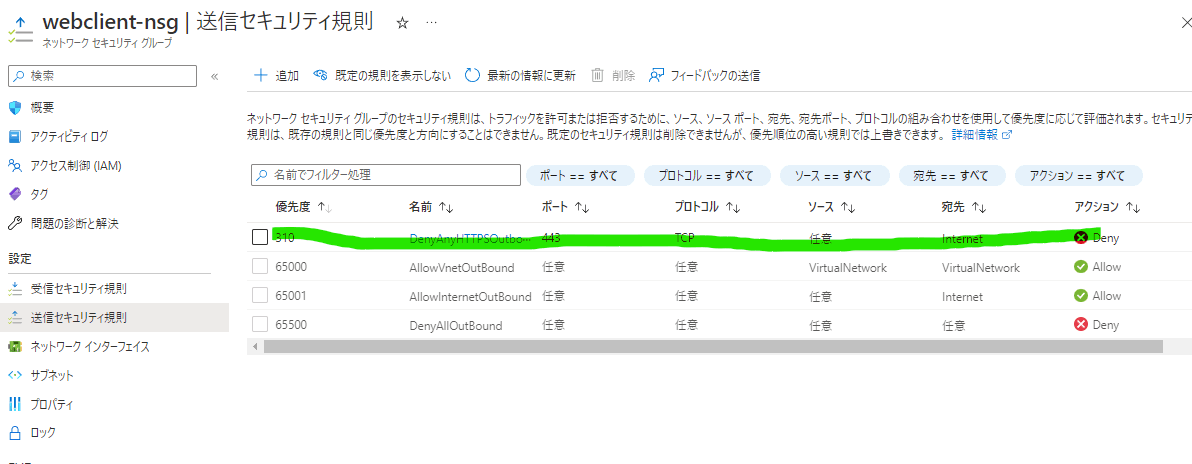Click the purple タグ tag icon
1192x464 pixels.
coord(14,195)
